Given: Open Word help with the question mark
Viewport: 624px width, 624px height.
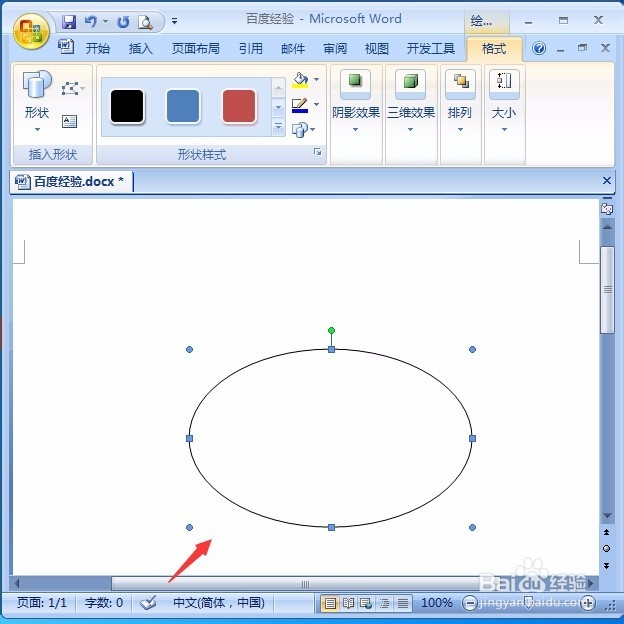Looking at the screenshot, I should point(538,49).
